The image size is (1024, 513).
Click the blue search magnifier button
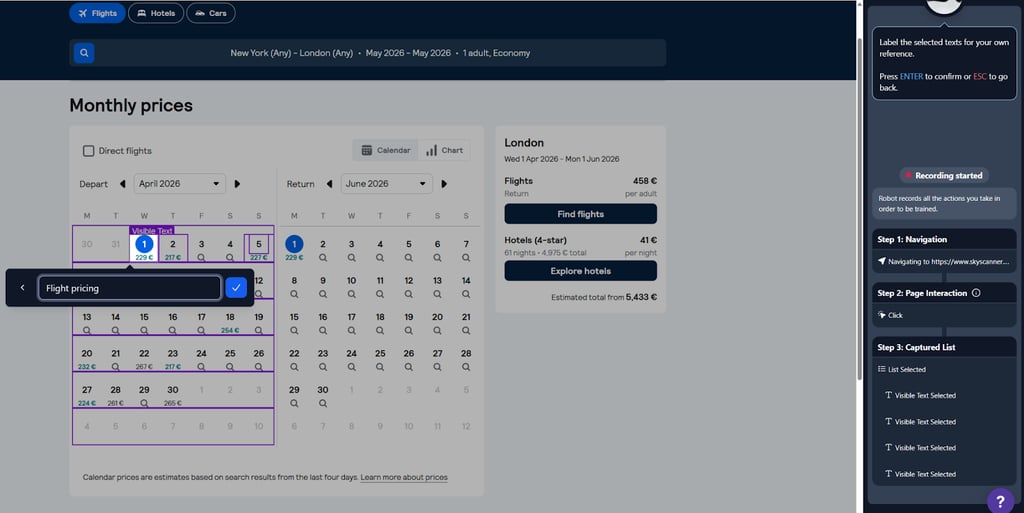(84, 53)
